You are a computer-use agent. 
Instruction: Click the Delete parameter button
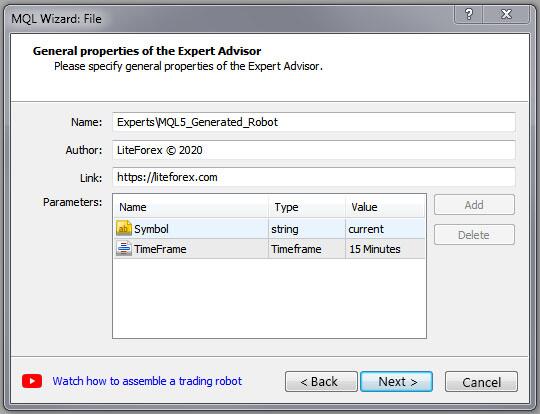(474, 235)
